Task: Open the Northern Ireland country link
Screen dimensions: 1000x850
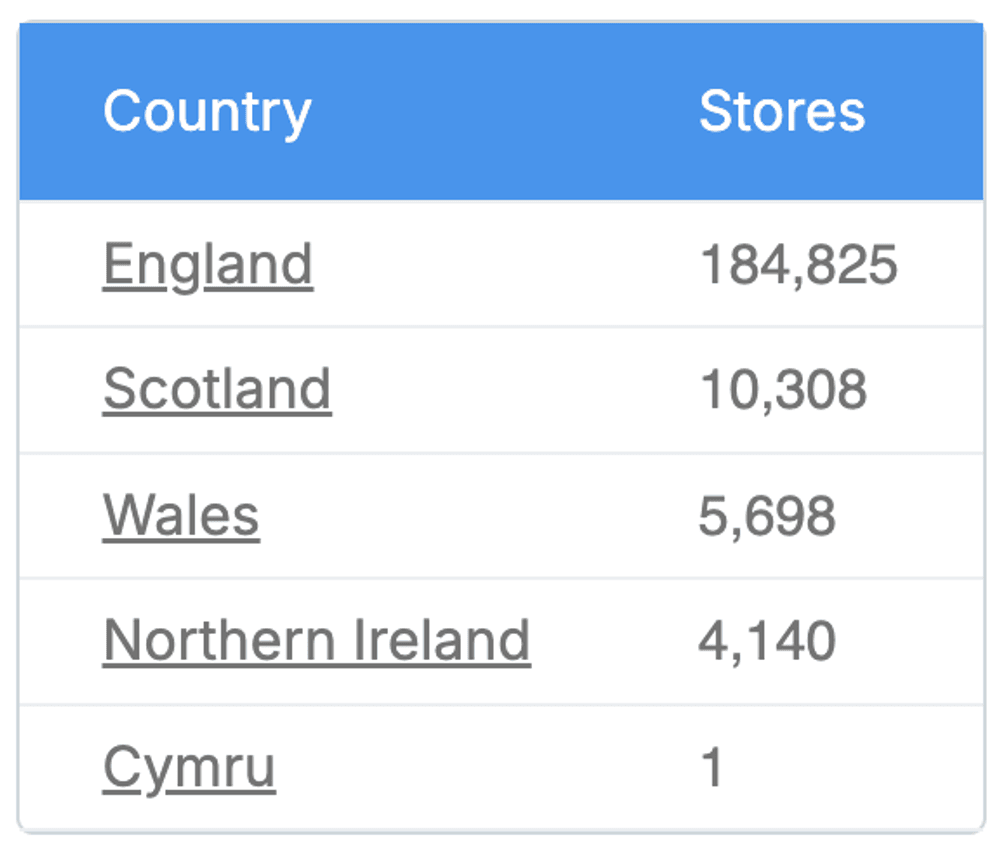Action: (x=317, y=639)
